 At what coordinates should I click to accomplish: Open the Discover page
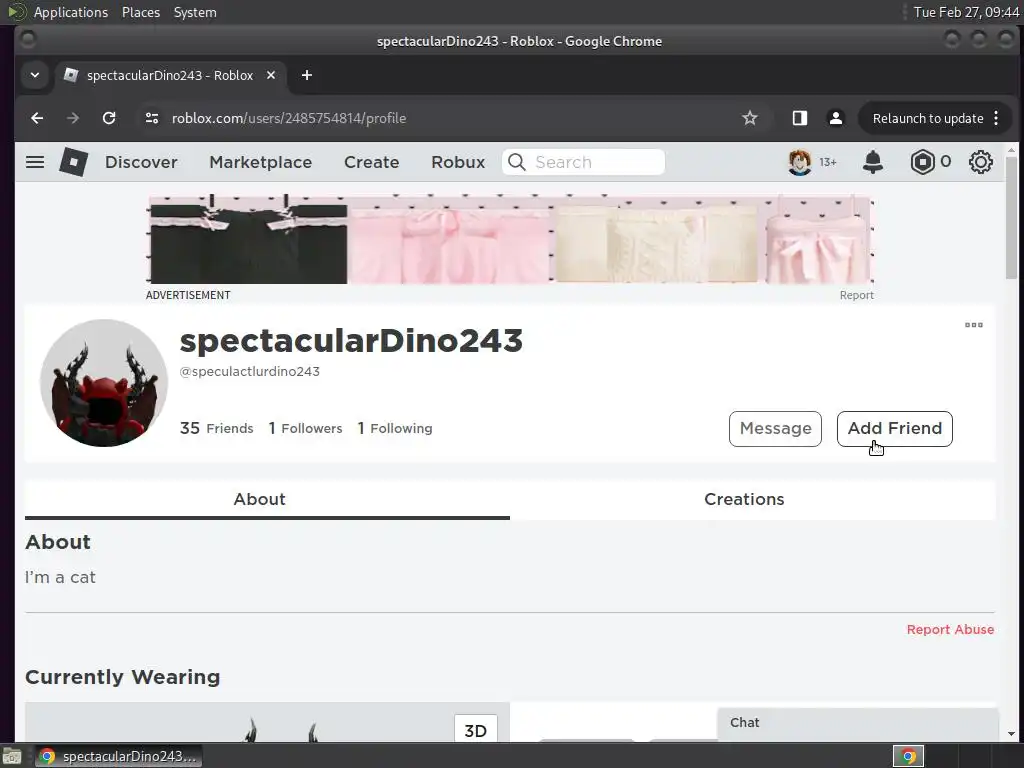point(141,162)
